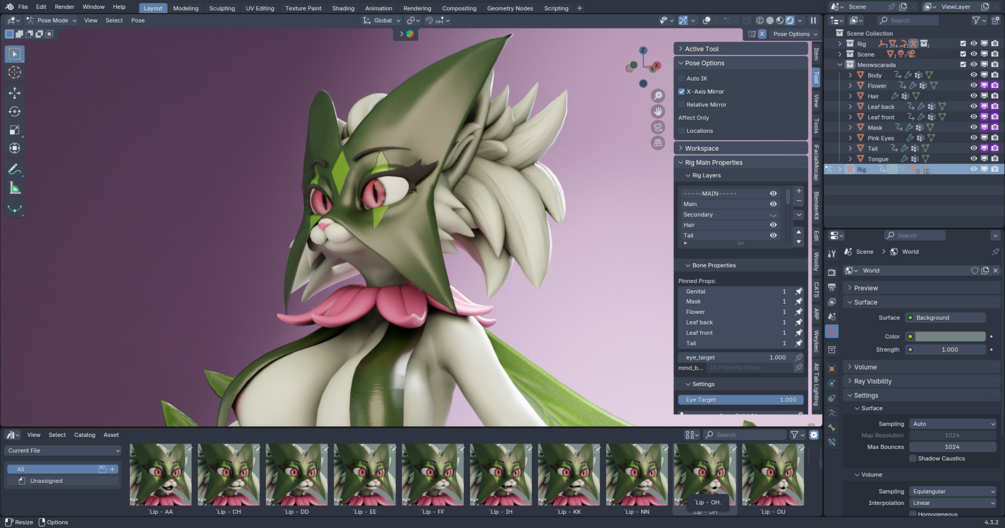Open the Scene properties tab icon

832,316
